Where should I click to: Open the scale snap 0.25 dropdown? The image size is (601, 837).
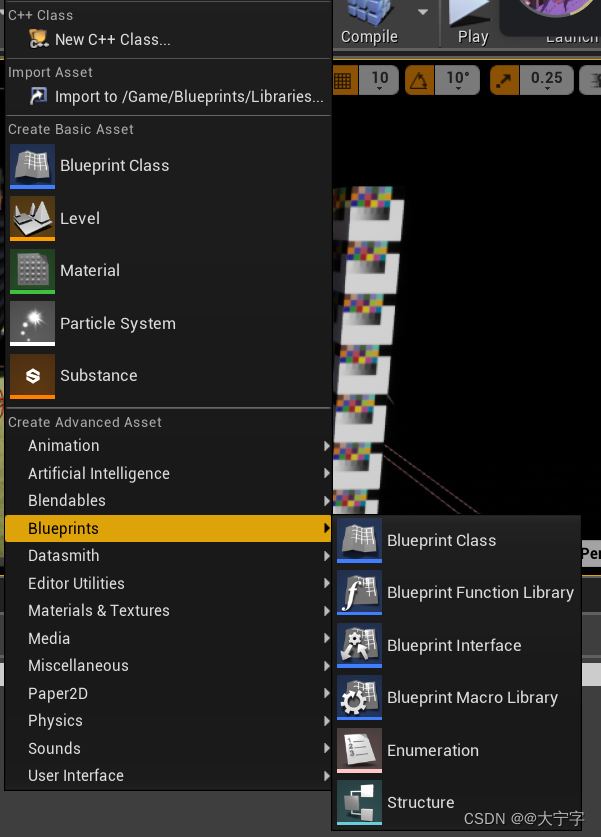547,80
